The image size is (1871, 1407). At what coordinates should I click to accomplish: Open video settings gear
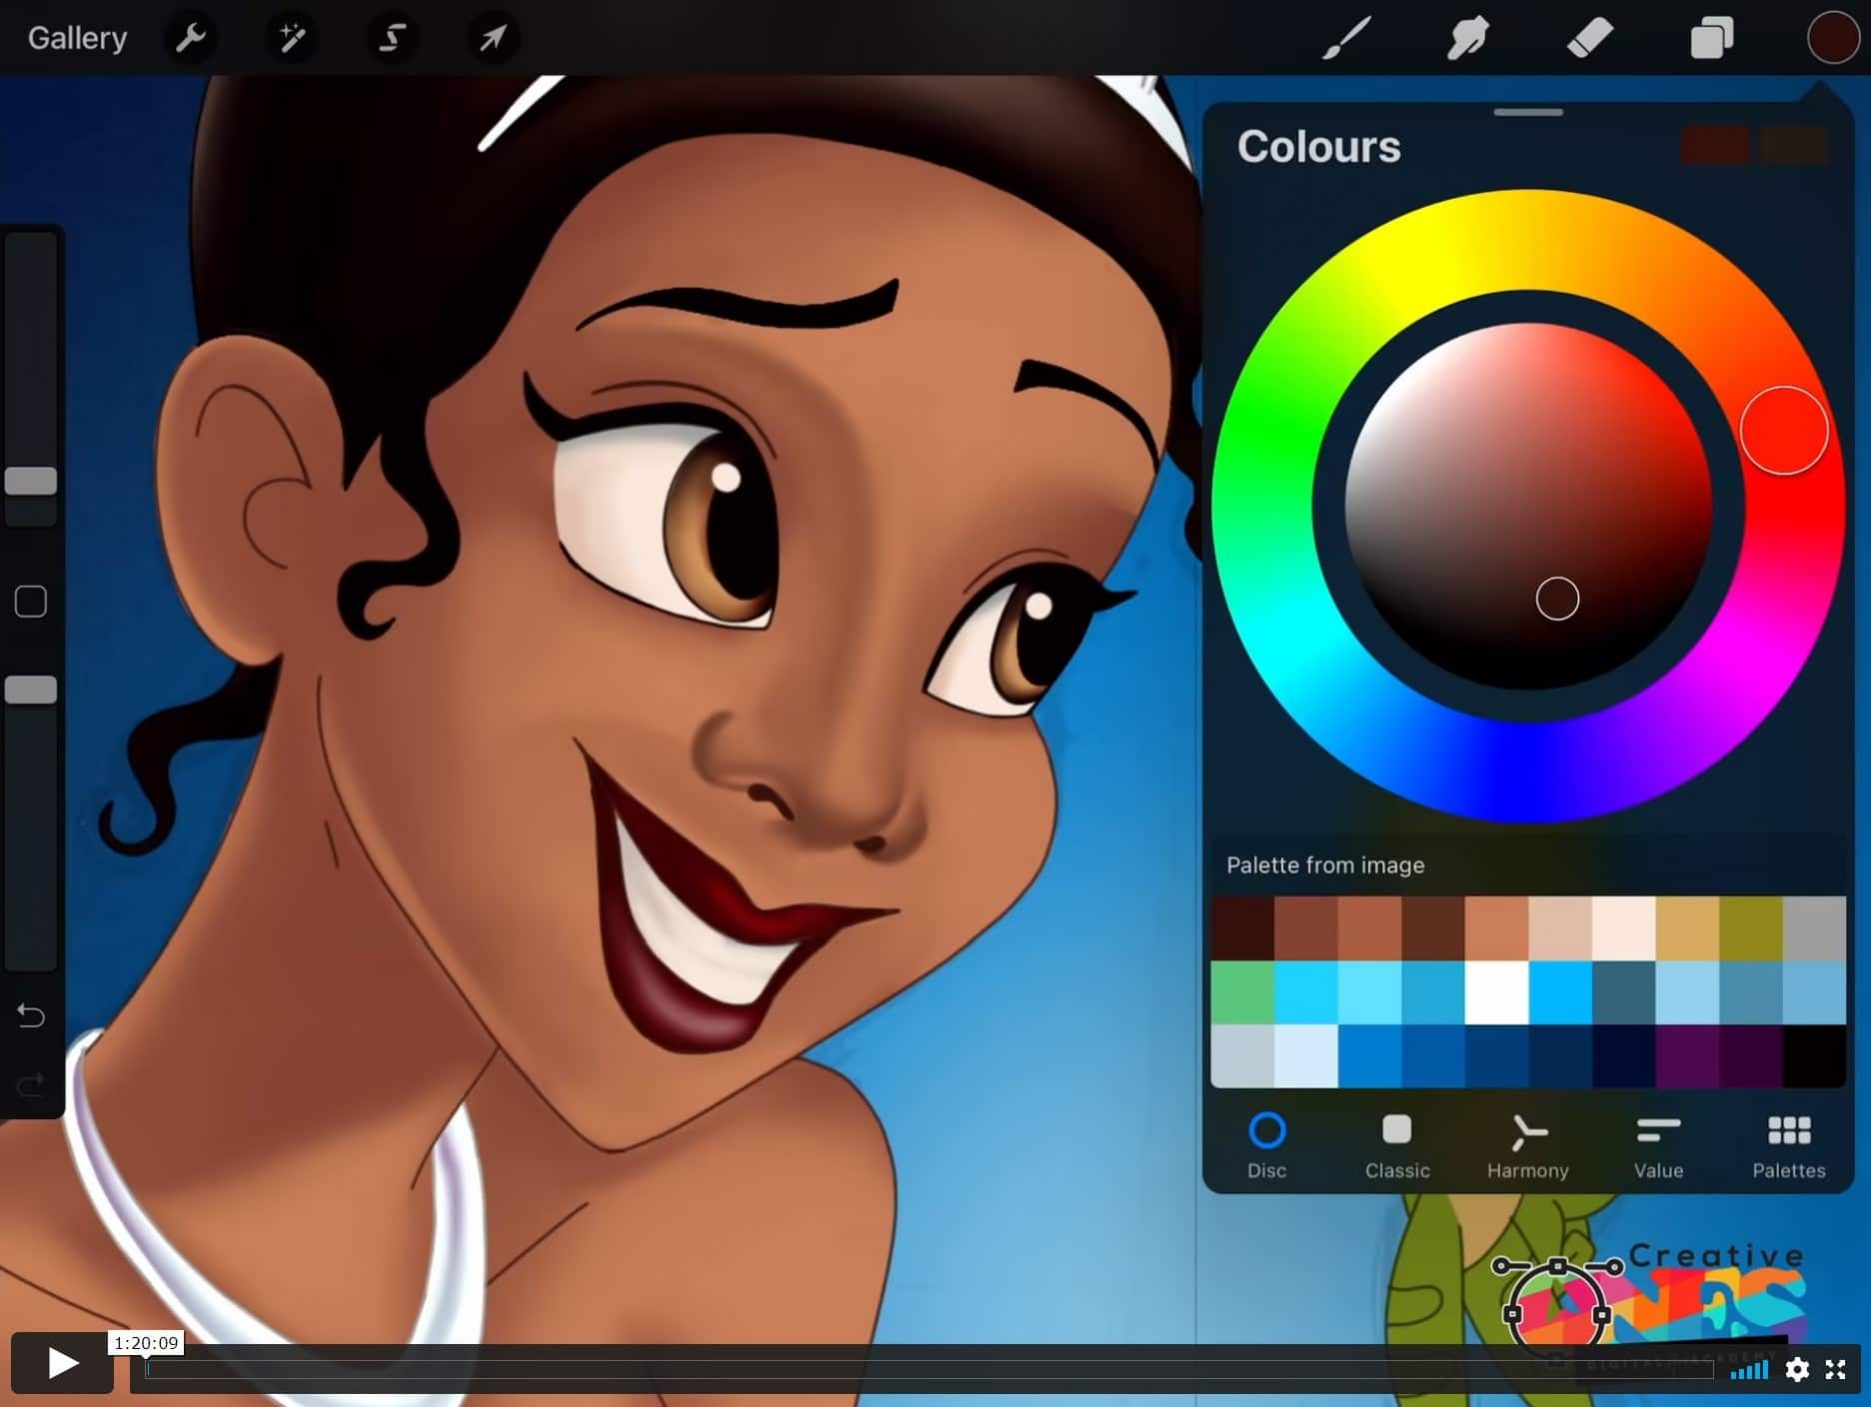[x=1797, y=1369]
